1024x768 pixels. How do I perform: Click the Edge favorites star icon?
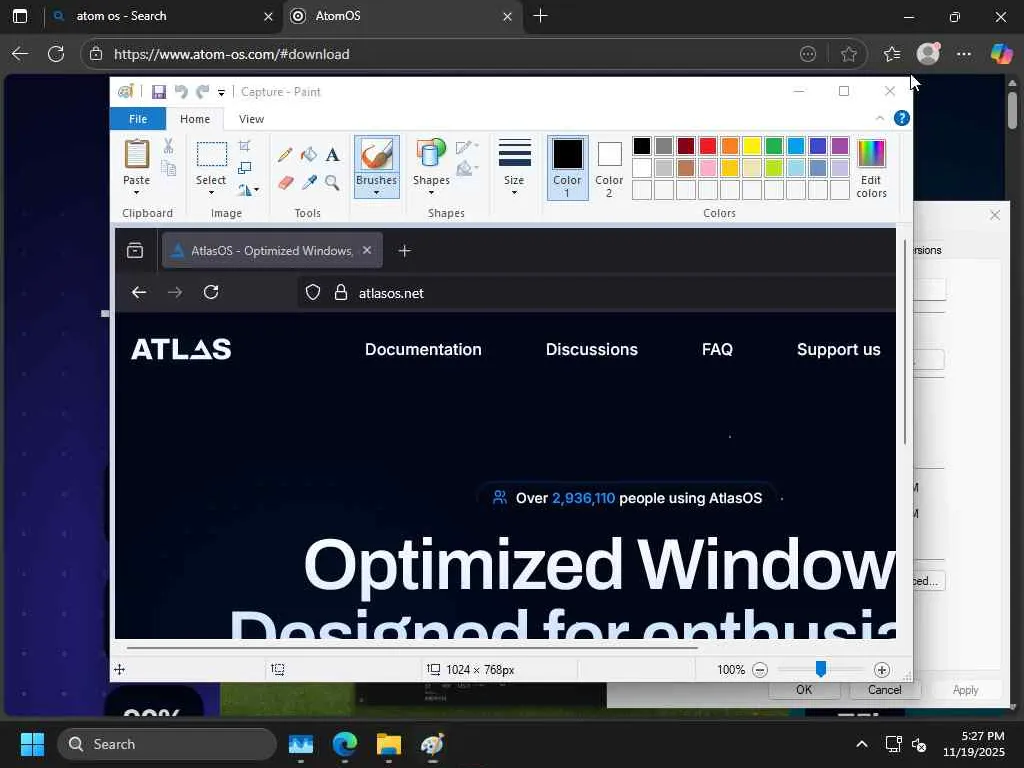click(x=848, y=54)
